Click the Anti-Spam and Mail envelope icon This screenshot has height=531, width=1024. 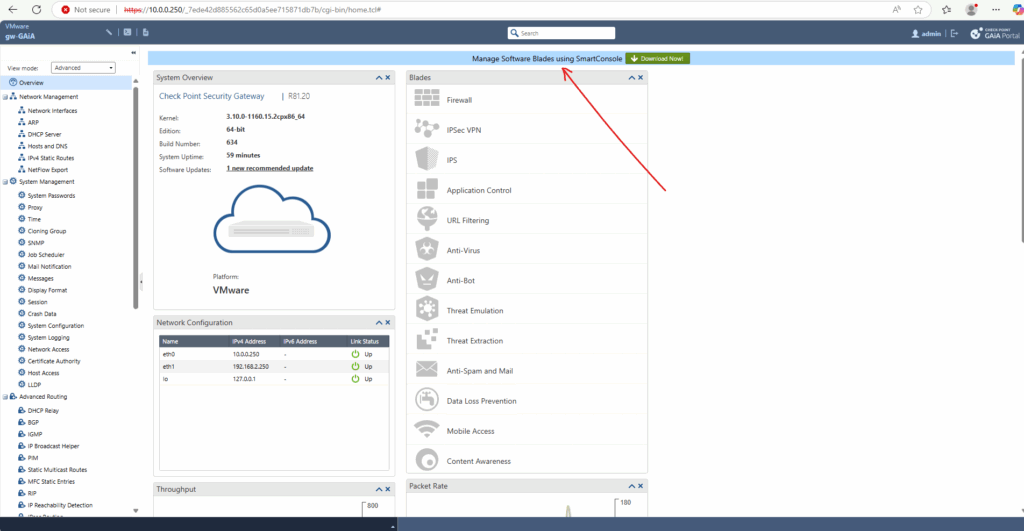[426, 370]
